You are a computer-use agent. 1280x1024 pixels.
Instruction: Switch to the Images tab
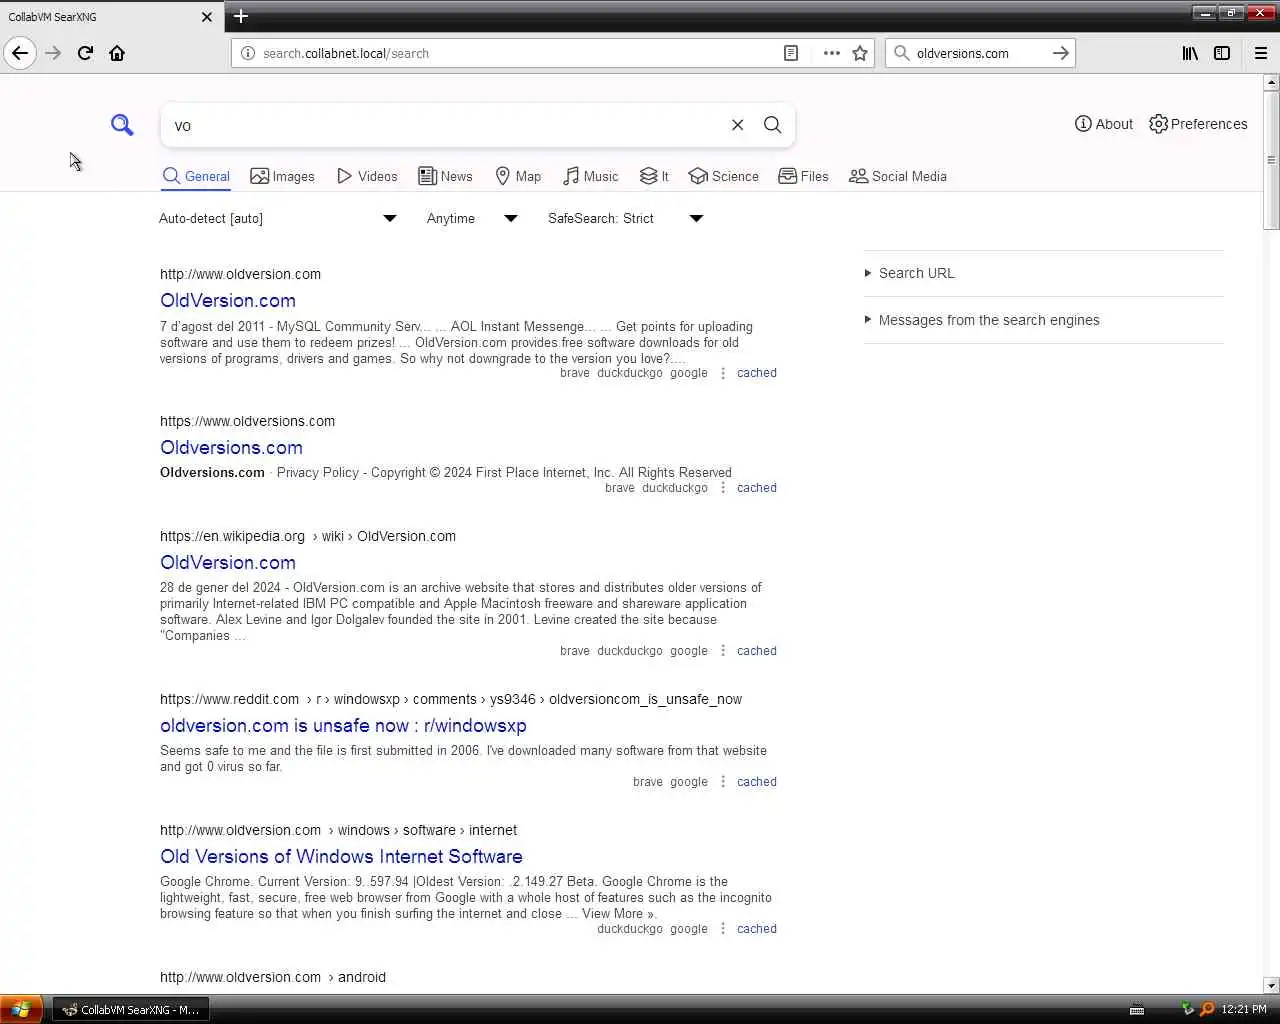[282, 176]
